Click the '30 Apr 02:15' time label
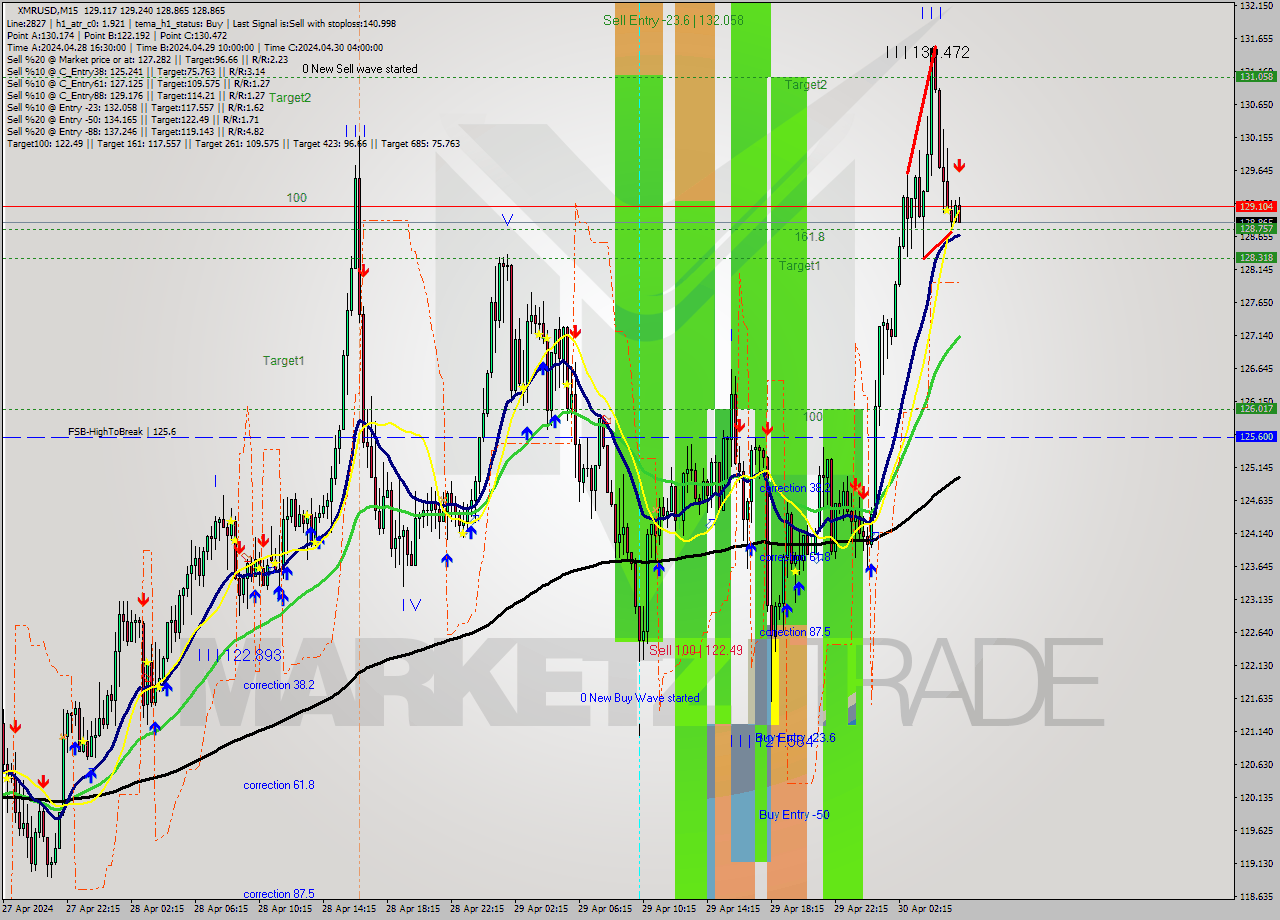Viewport: 1280px width, 920px height. [925, 910]
